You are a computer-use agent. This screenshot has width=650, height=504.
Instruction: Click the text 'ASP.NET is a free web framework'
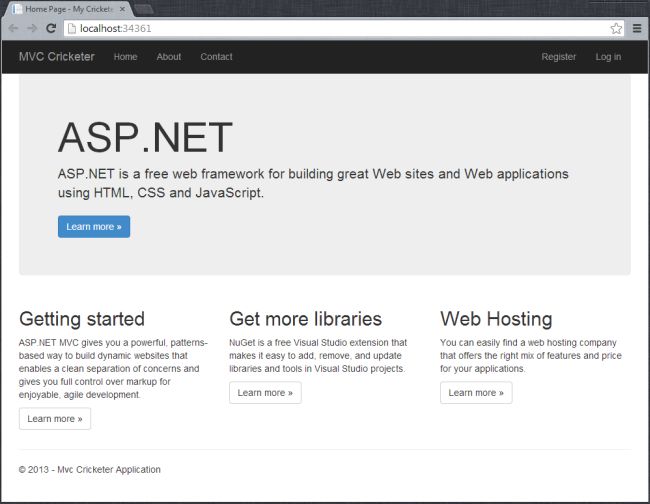[161, 174]
